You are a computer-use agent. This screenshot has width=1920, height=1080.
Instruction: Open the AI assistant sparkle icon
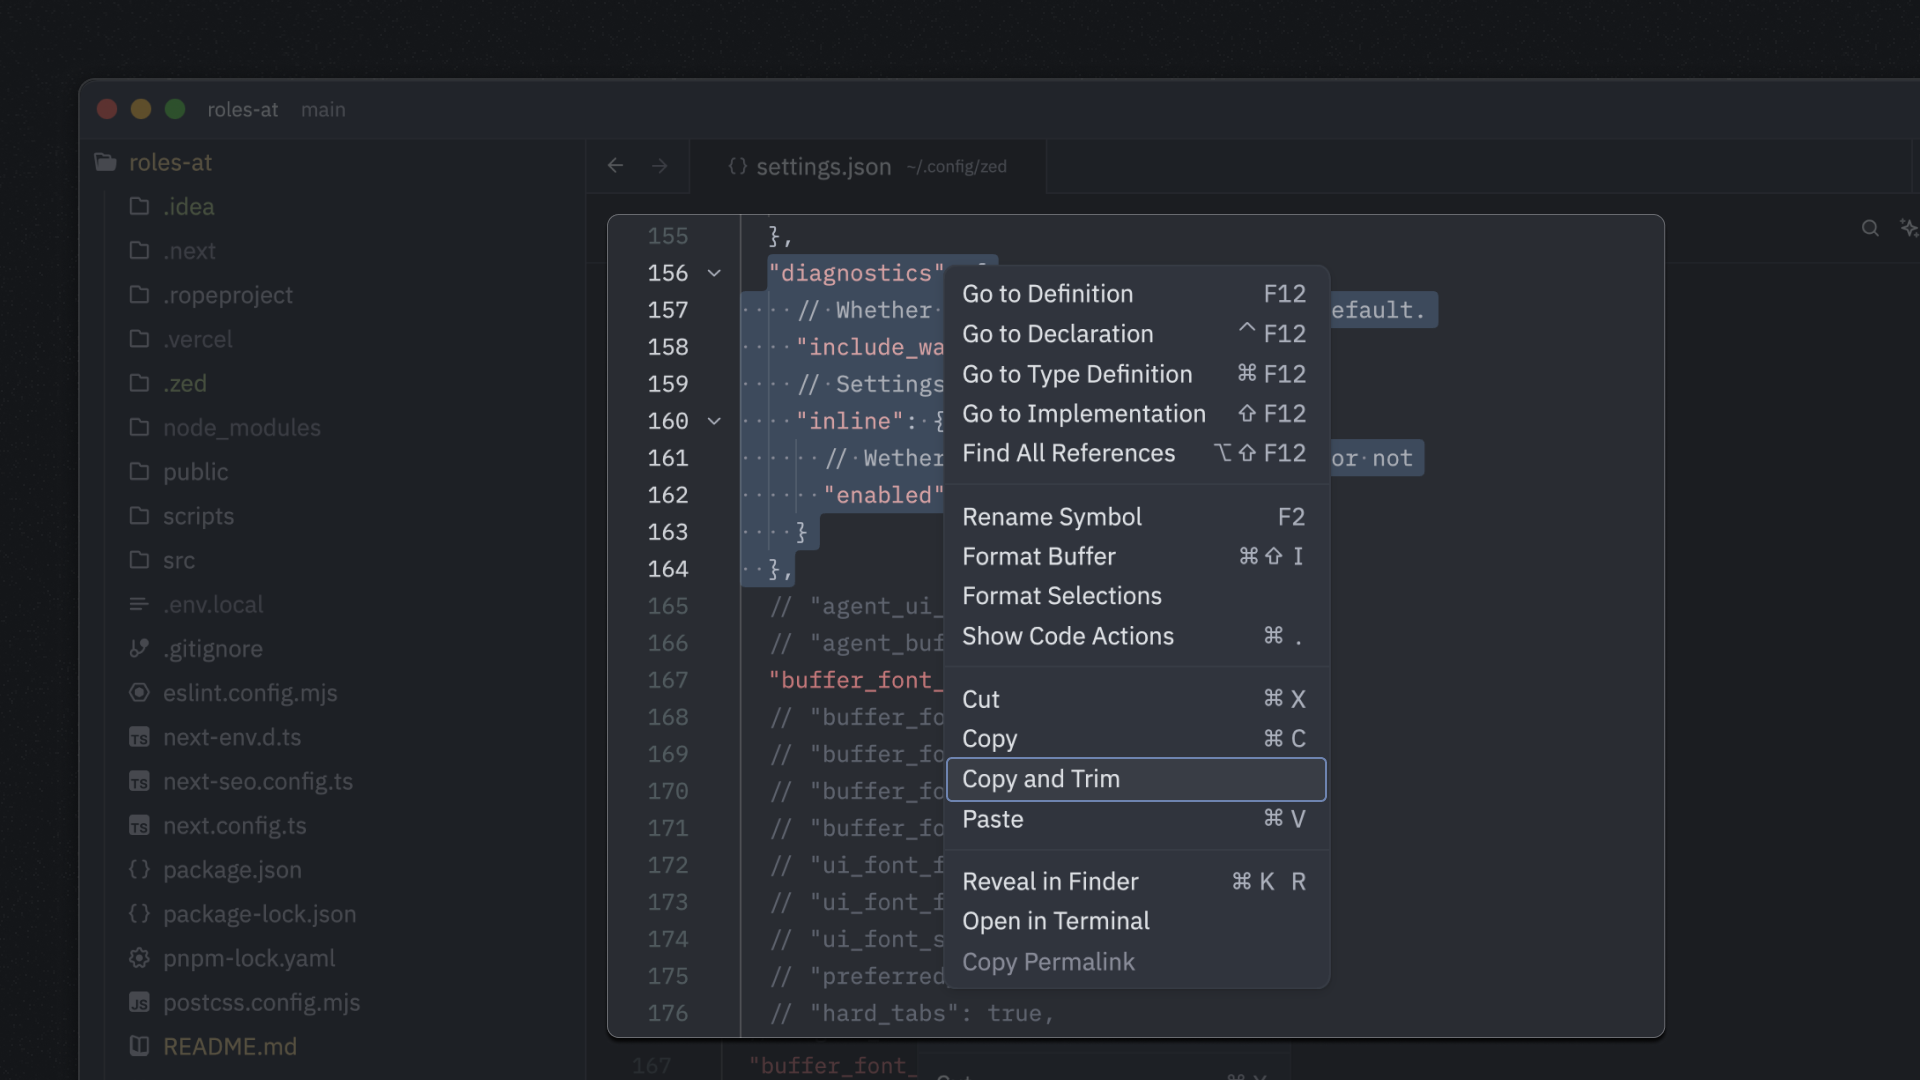(x=1910, y=228)
